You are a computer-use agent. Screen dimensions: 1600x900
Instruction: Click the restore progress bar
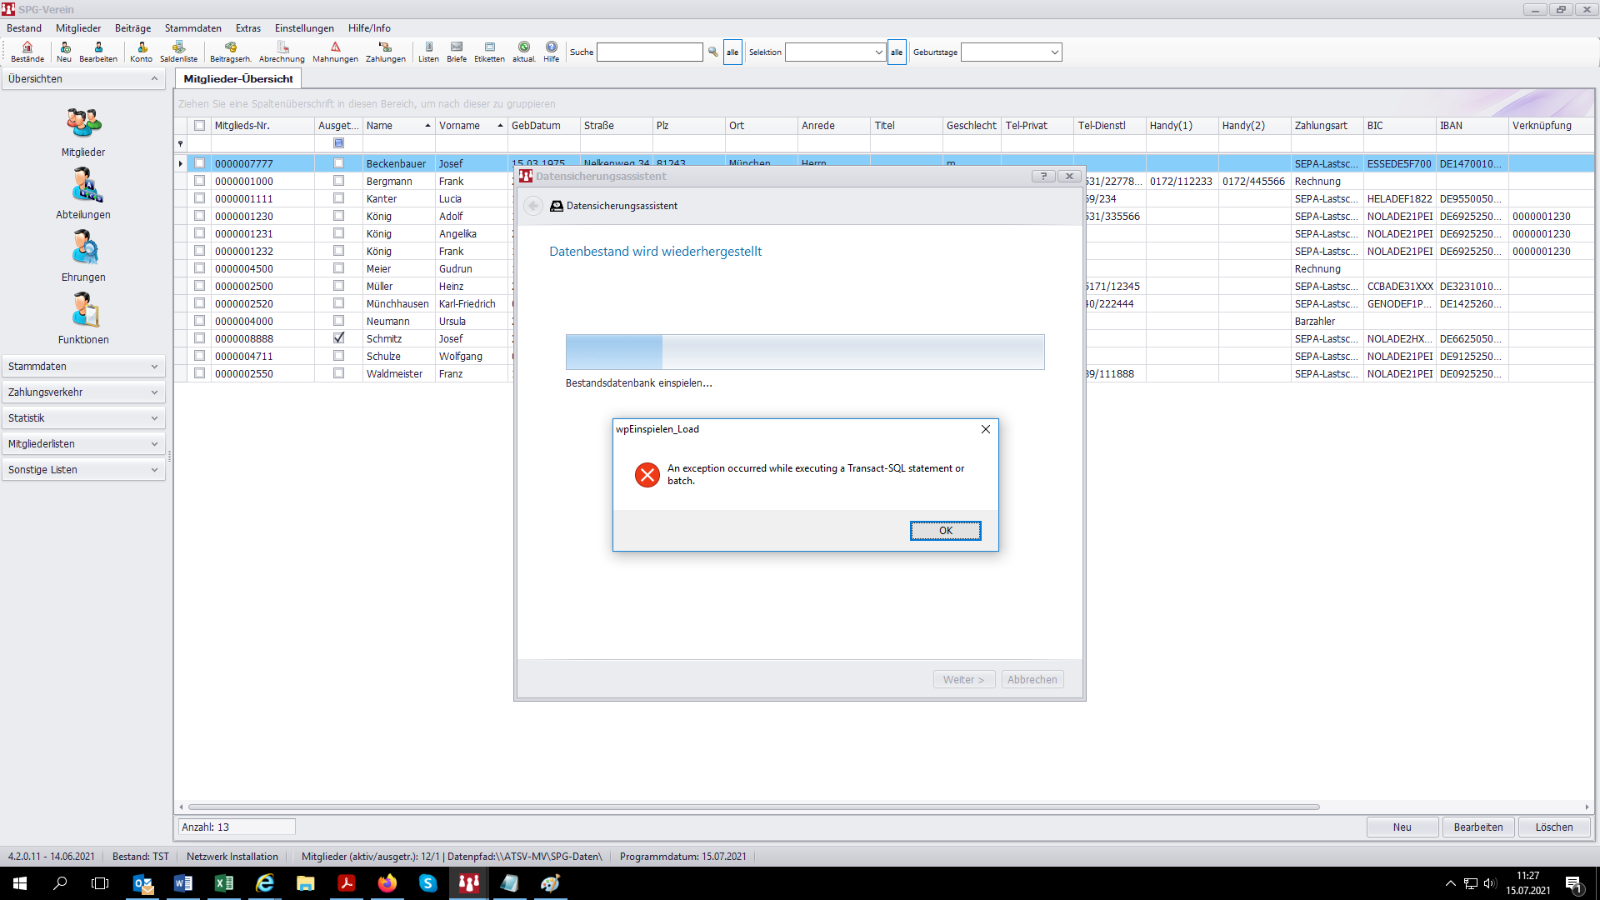coord(804,352)
